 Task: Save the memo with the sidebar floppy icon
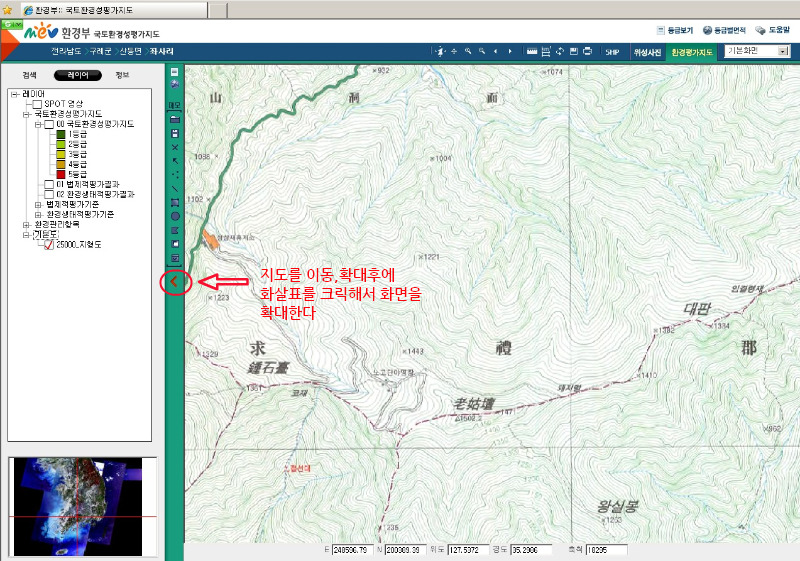174,134
